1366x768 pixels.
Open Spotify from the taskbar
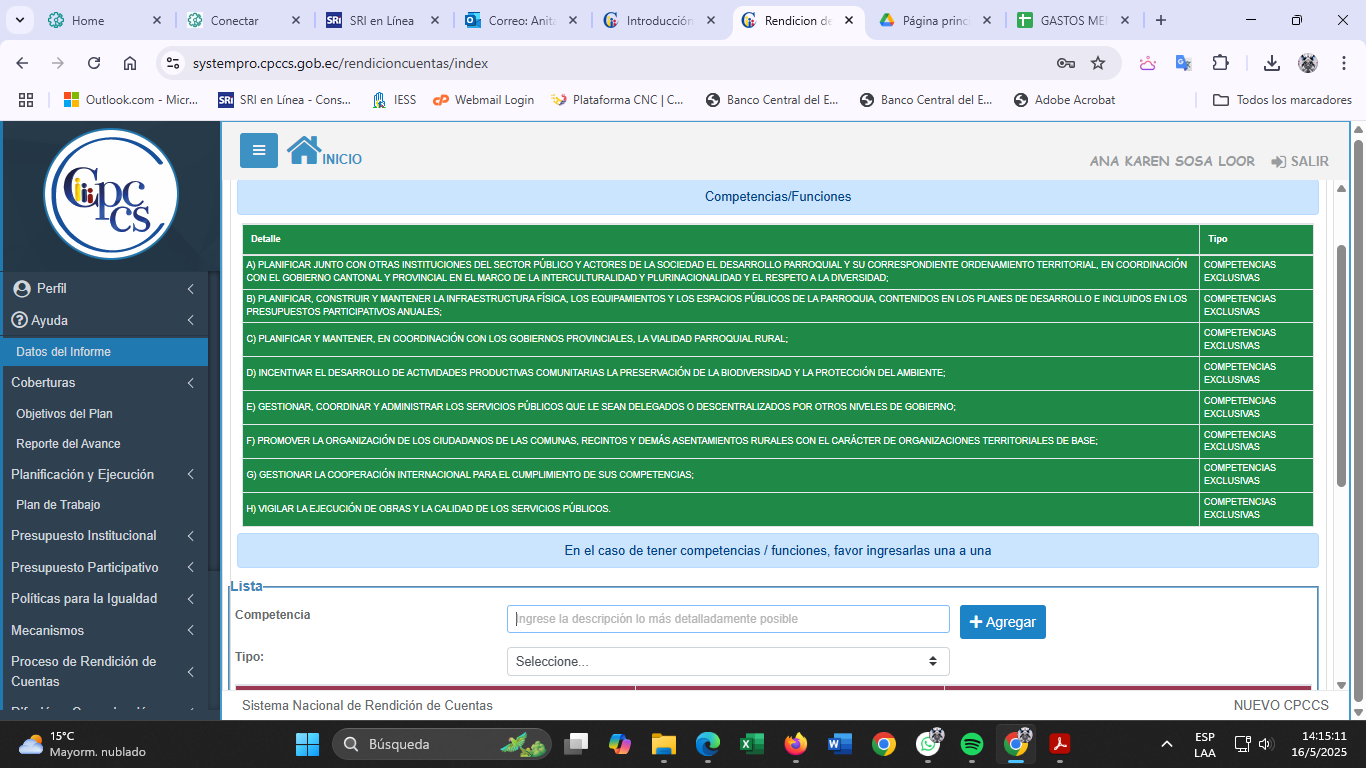click(971, 744)
